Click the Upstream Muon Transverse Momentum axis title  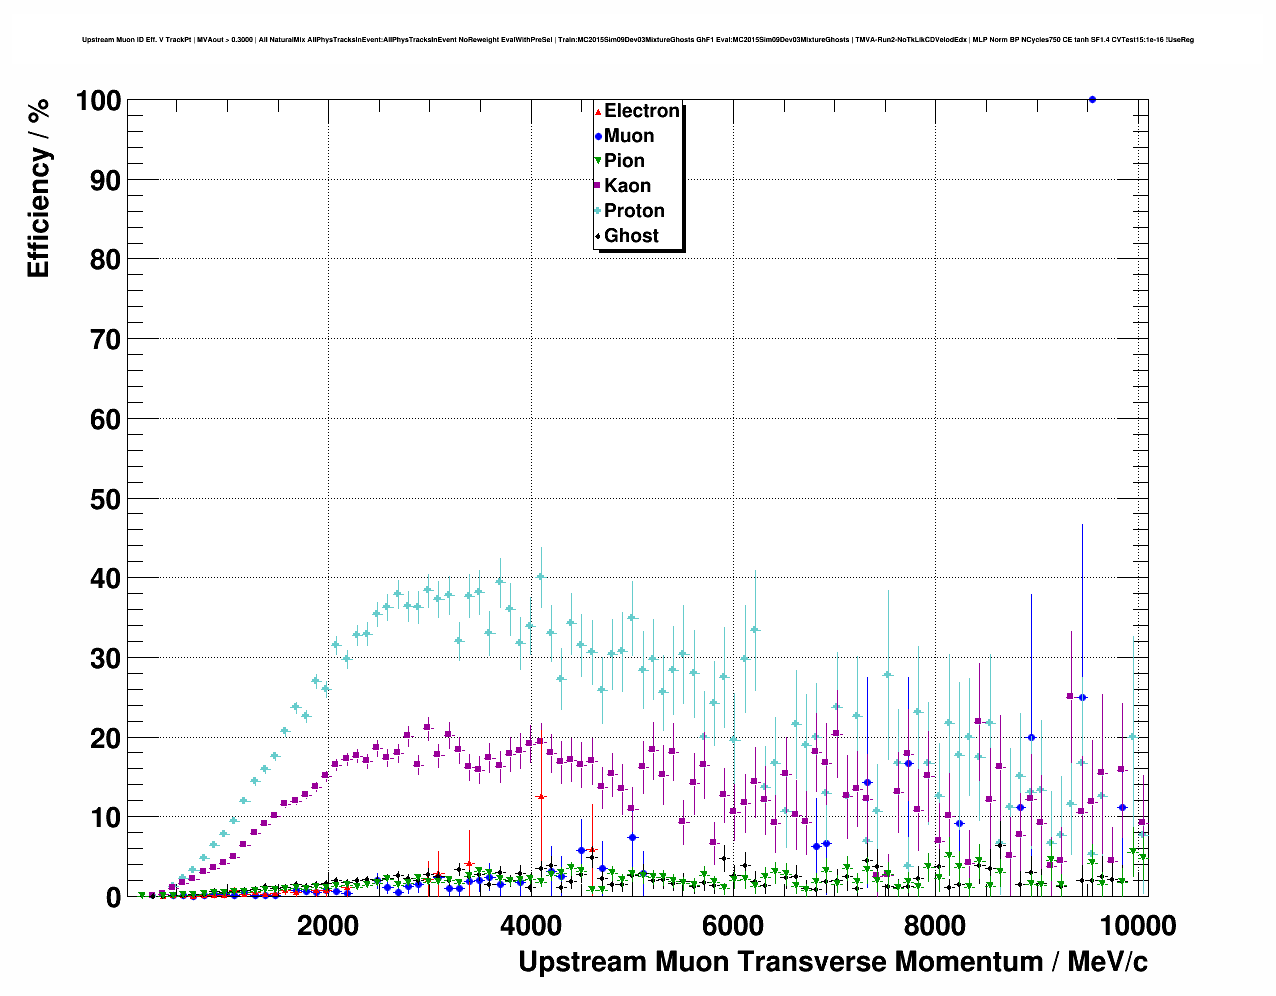tap(833, 962)
